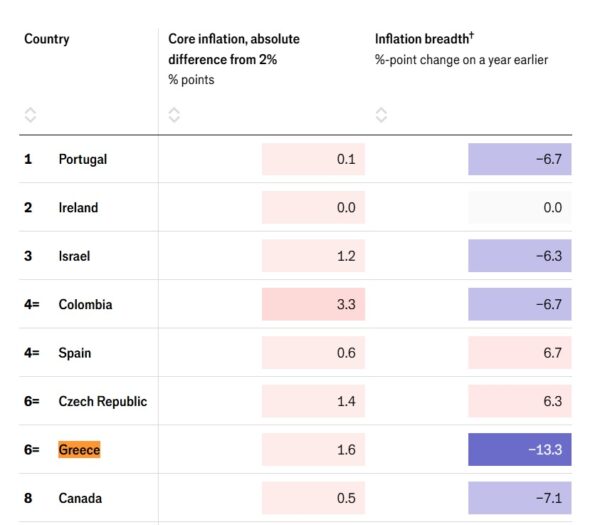
Task: Select the highlighted Greece country name
Action: click(x=79, y=450)
